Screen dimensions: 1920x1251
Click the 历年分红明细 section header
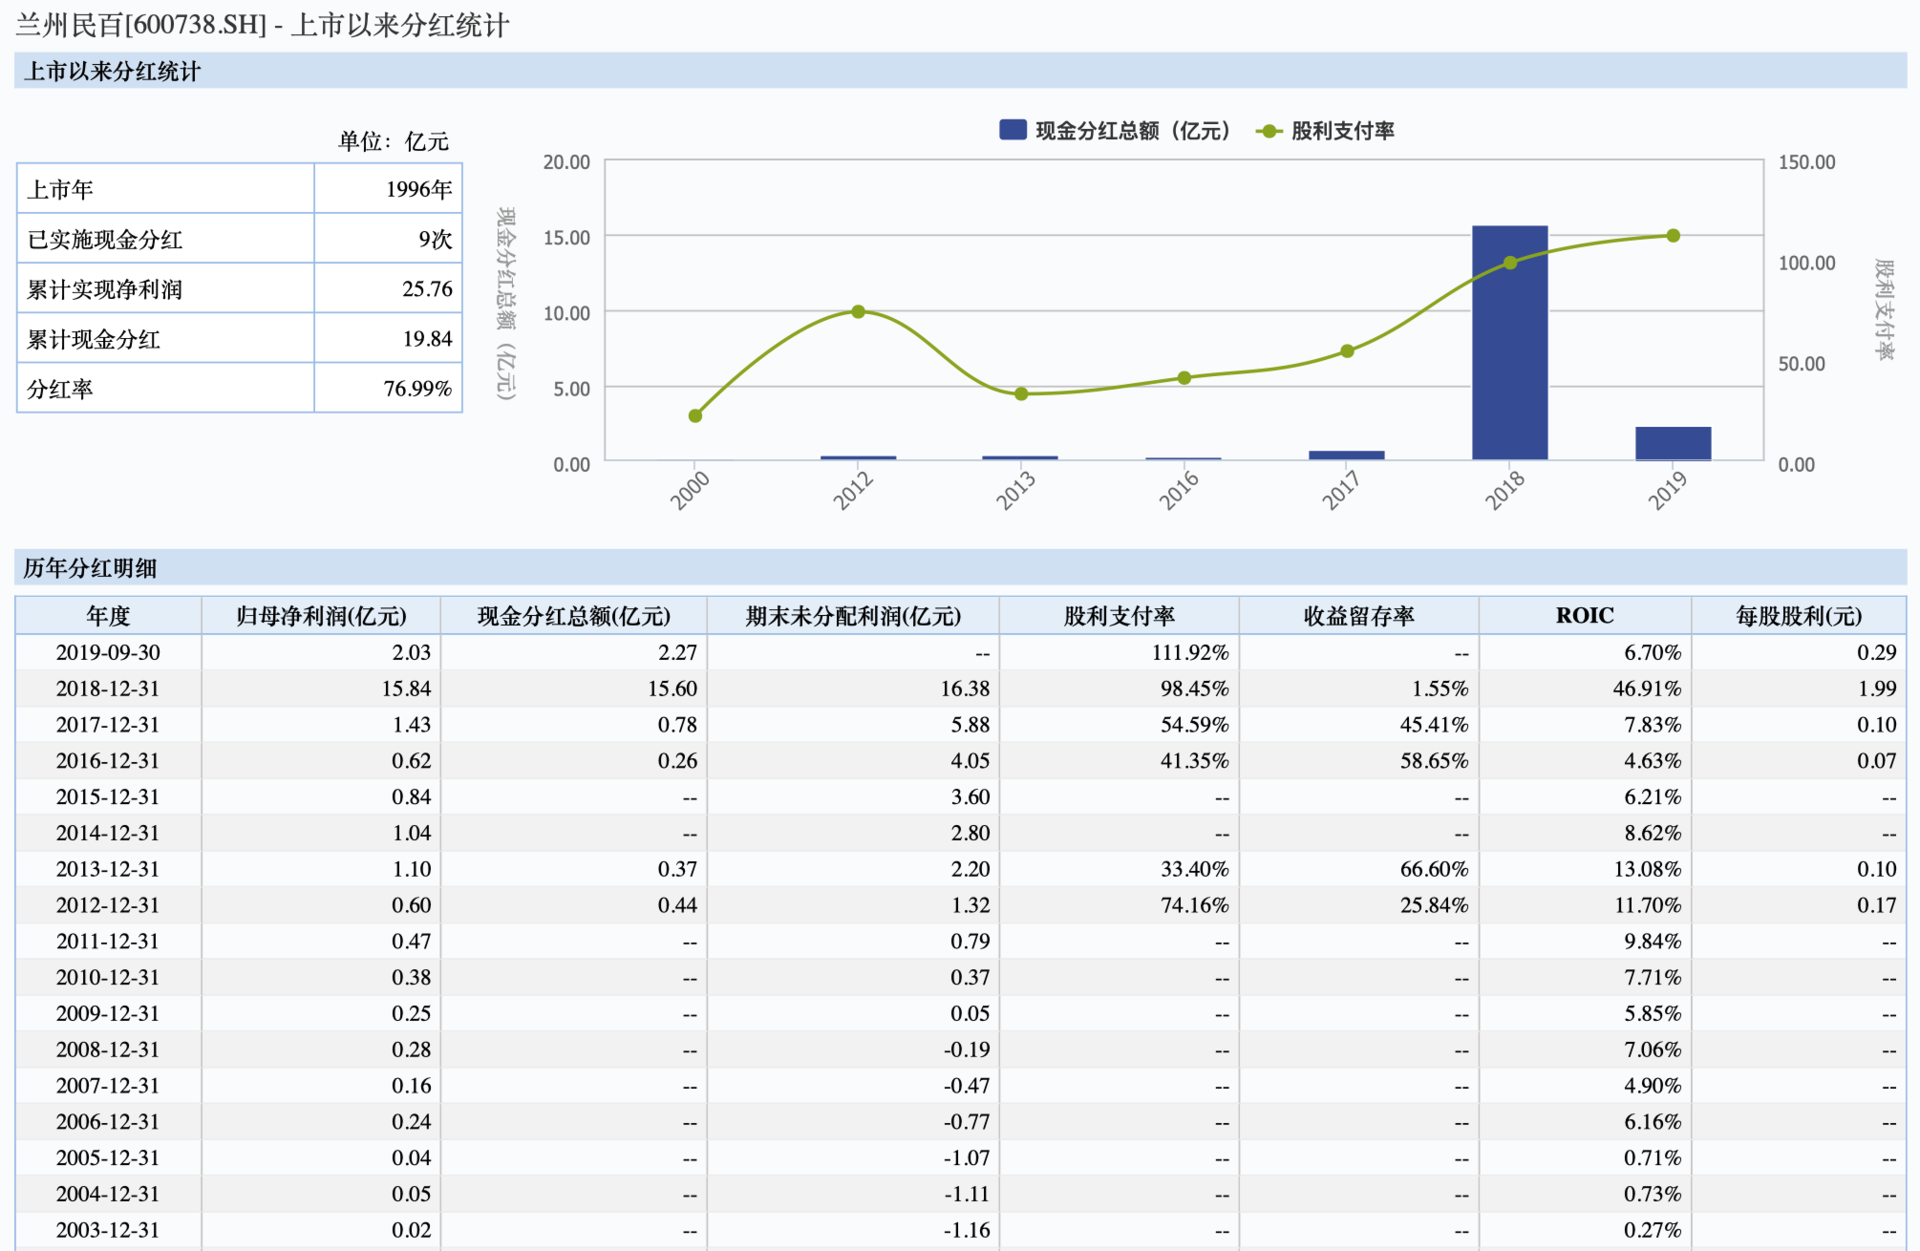90,568
